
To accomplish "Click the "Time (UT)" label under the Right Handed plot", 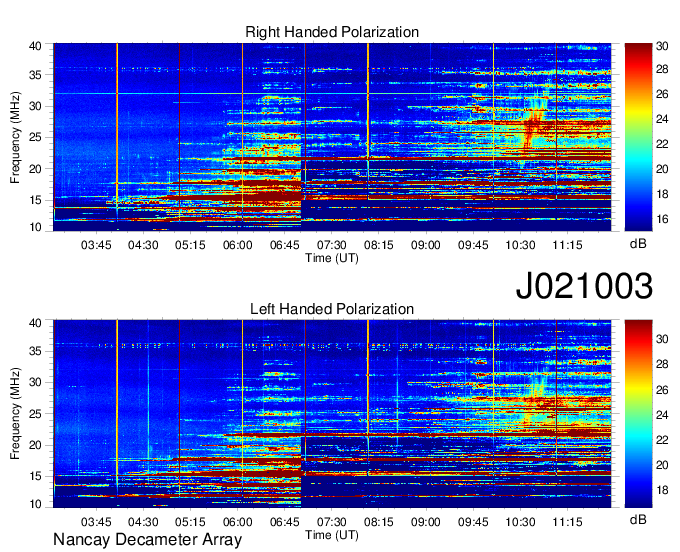I will click(332, 258).
